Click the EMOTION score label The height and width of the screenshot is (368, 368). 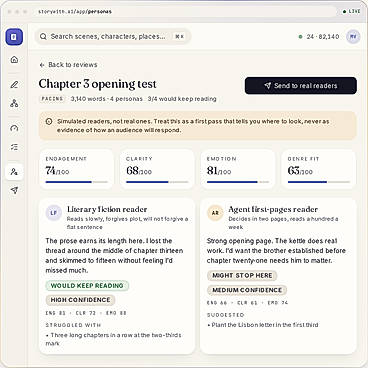pos(222,159)
